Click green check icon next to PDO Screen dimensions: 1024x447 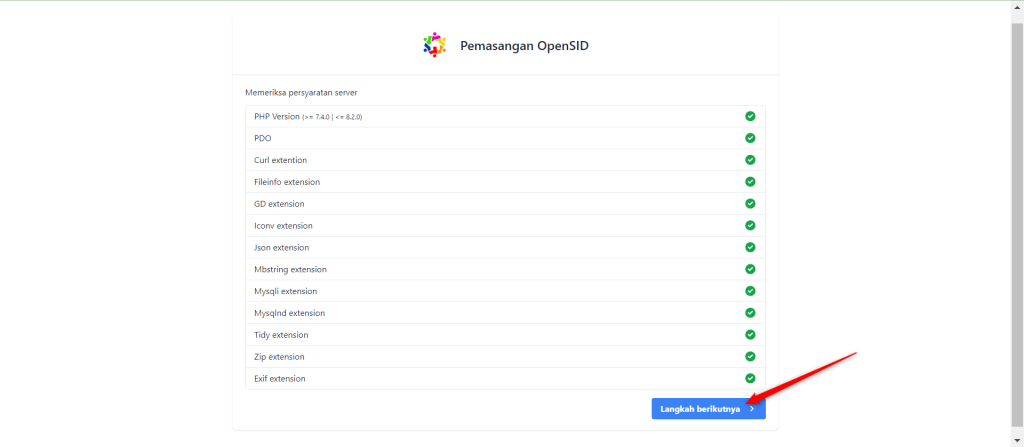pyautogui.click(x=750, y=138)
